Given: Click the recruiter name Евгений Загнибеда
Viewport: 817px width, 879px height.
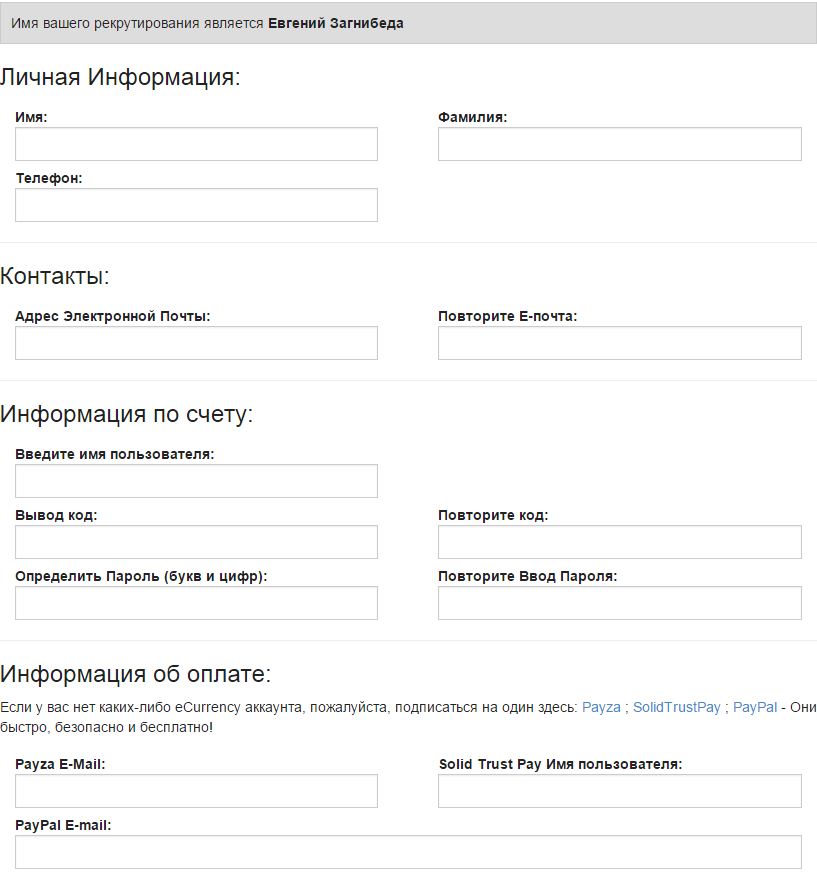Looking at the screenshot, I should click(336, 23).
